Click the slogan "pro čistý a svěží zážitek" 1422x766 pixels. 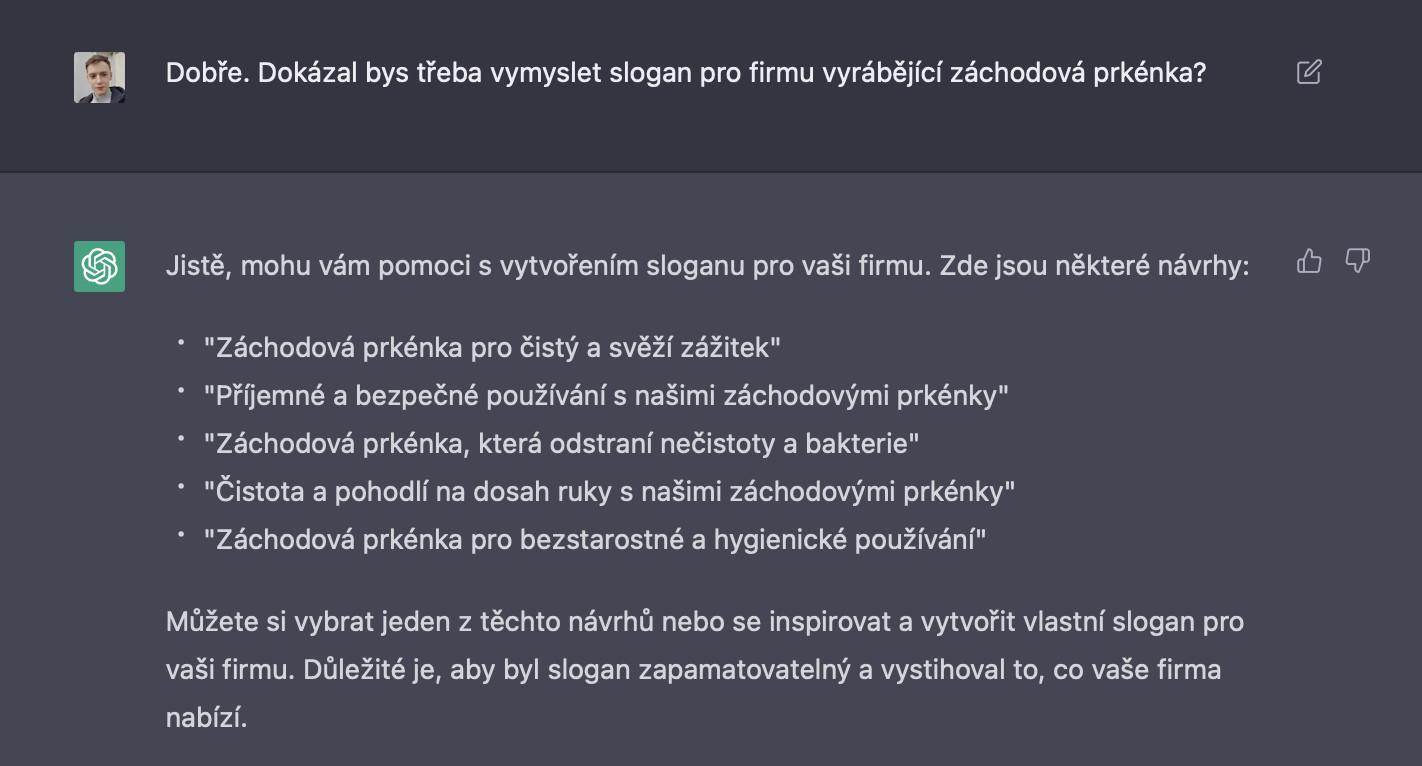click(492, 348)
